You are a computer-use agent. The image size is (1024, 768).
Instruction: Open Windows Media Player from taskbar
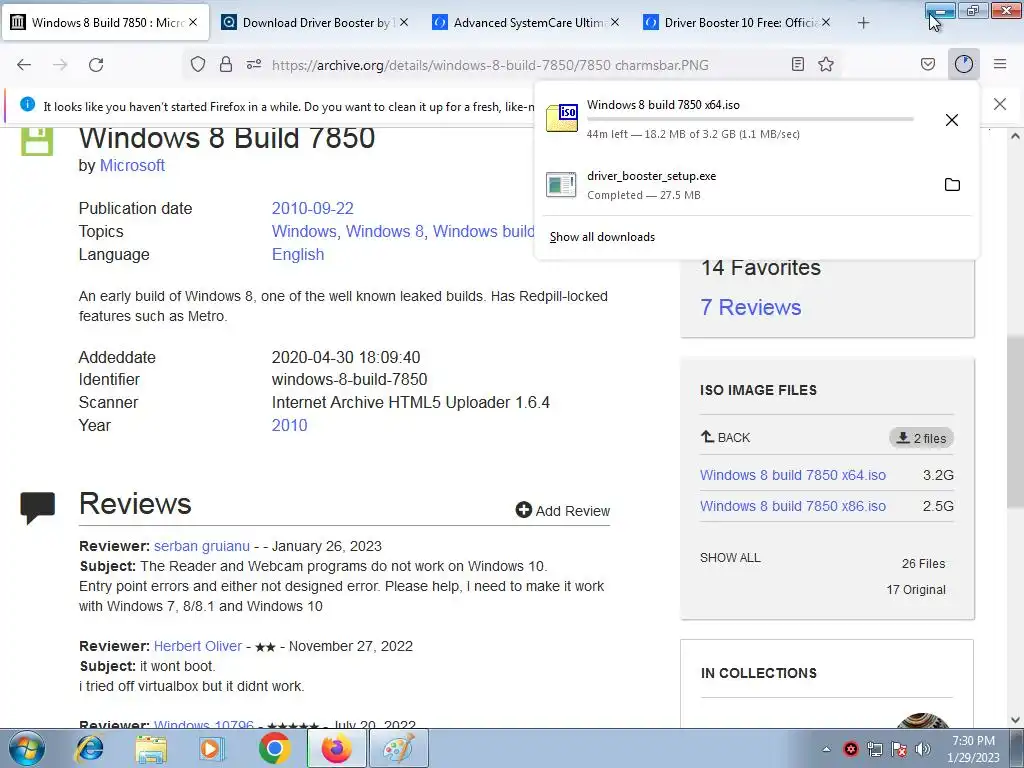pyautogui.click(x=212, y=748)
